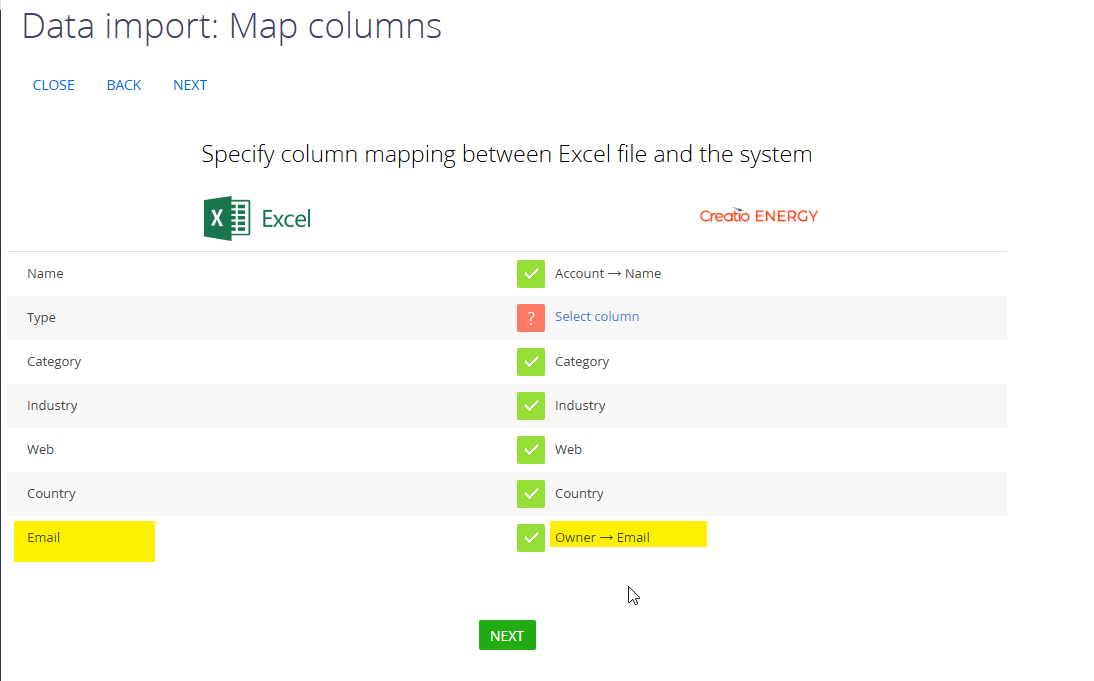
Task: Click the red question mark icon for Type
Action: tap(531, 318)
